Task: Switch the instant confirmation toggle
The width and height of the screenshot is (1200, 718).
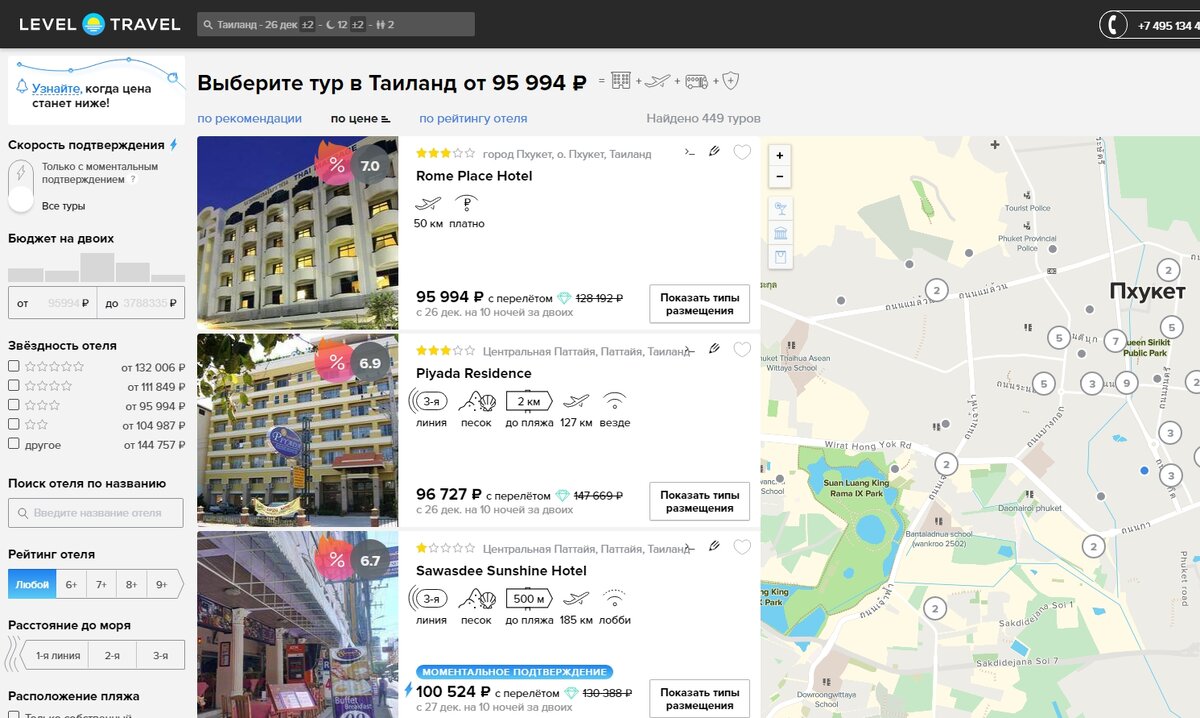Action: click(21, 186)
